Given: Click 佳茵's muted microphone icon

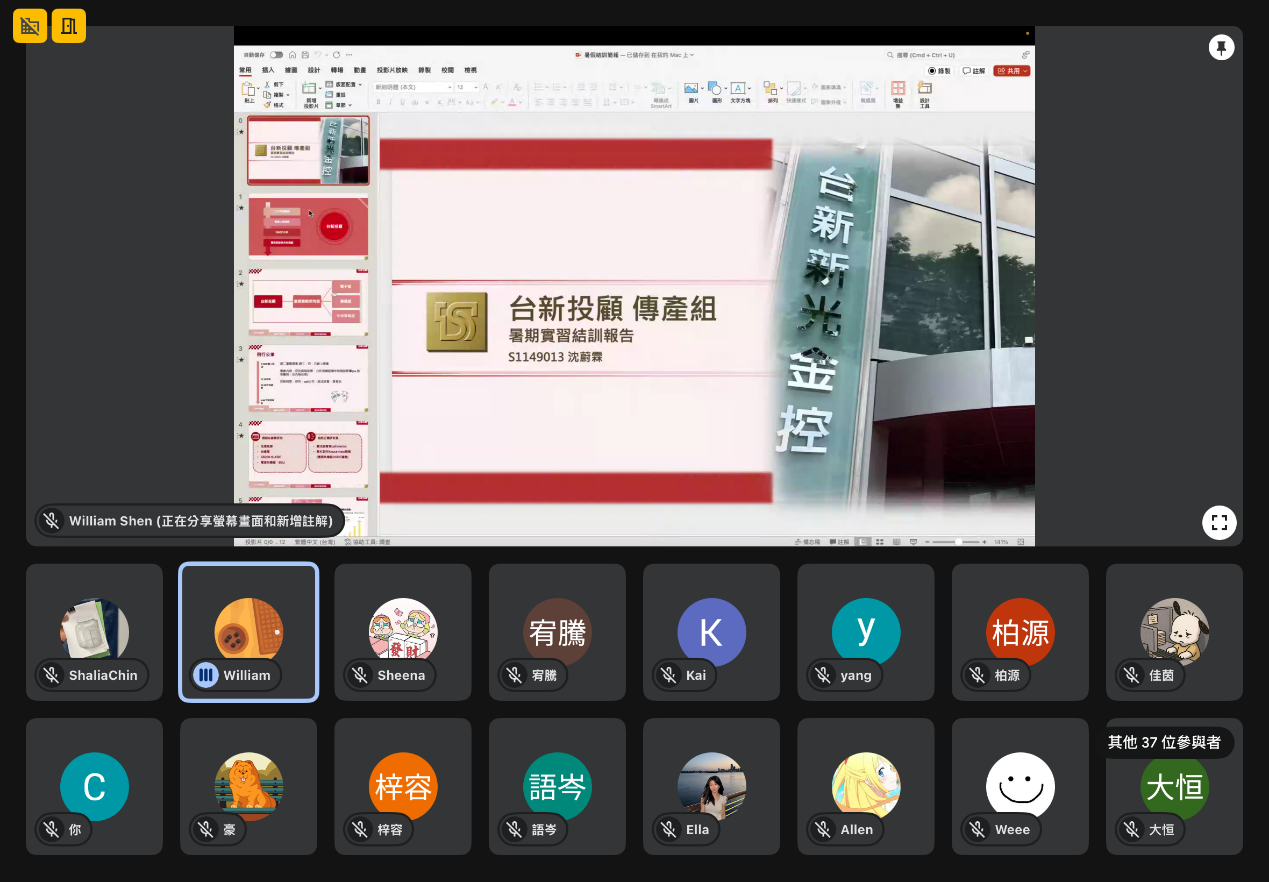Looking at the screenshot, I should (x=1132, y=675).
